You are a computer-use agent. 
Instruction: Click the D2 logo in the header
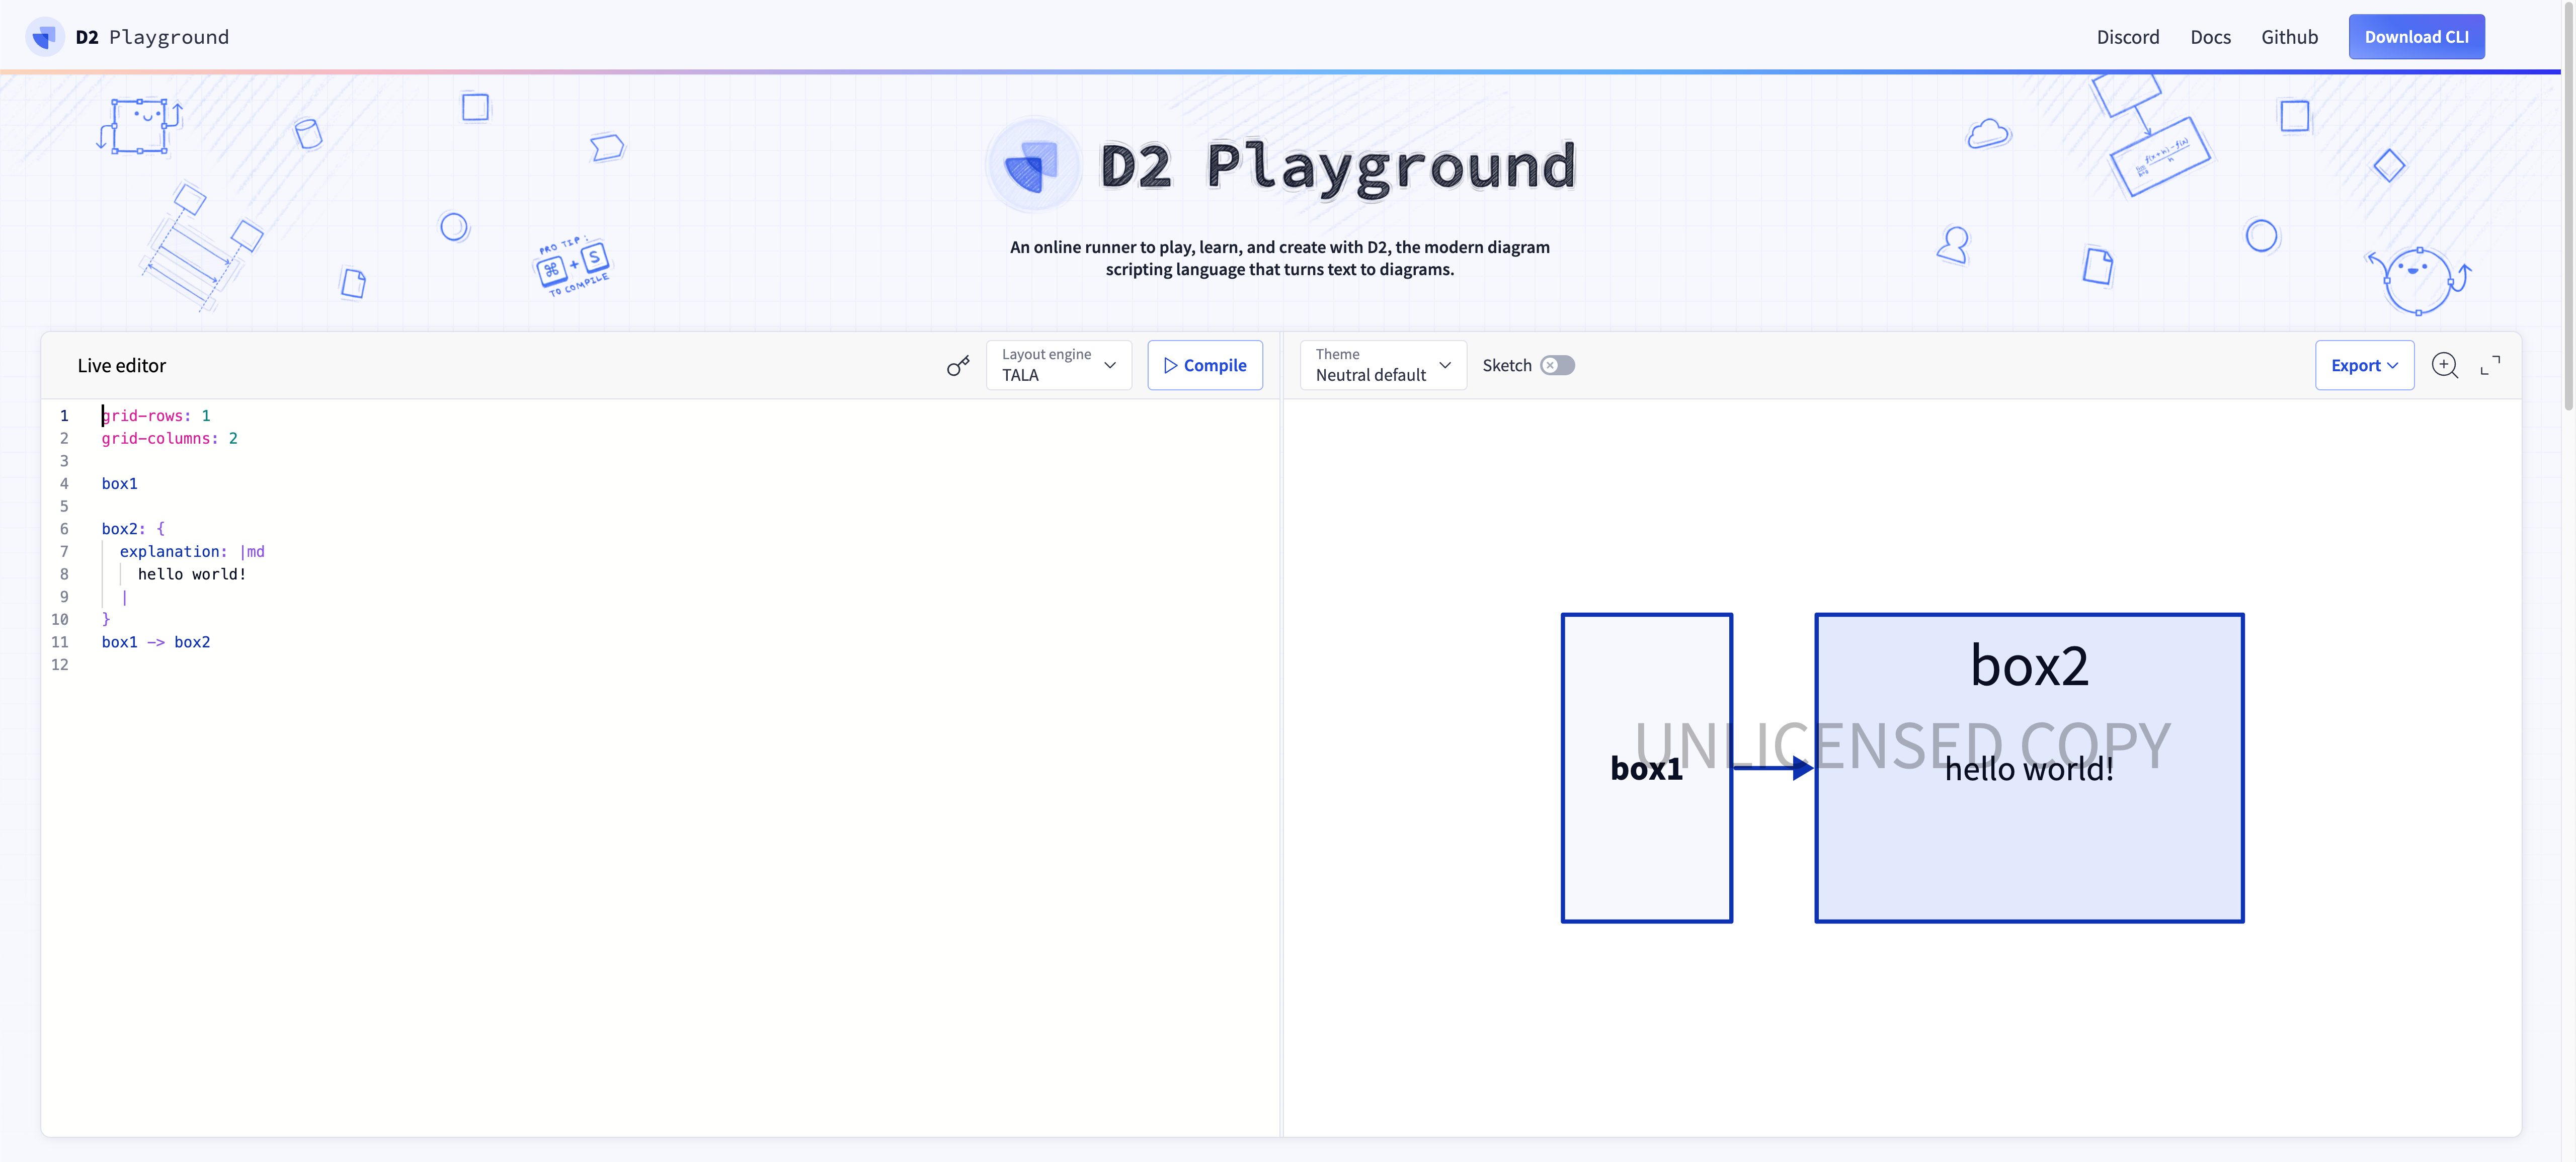tap(44, 37)
